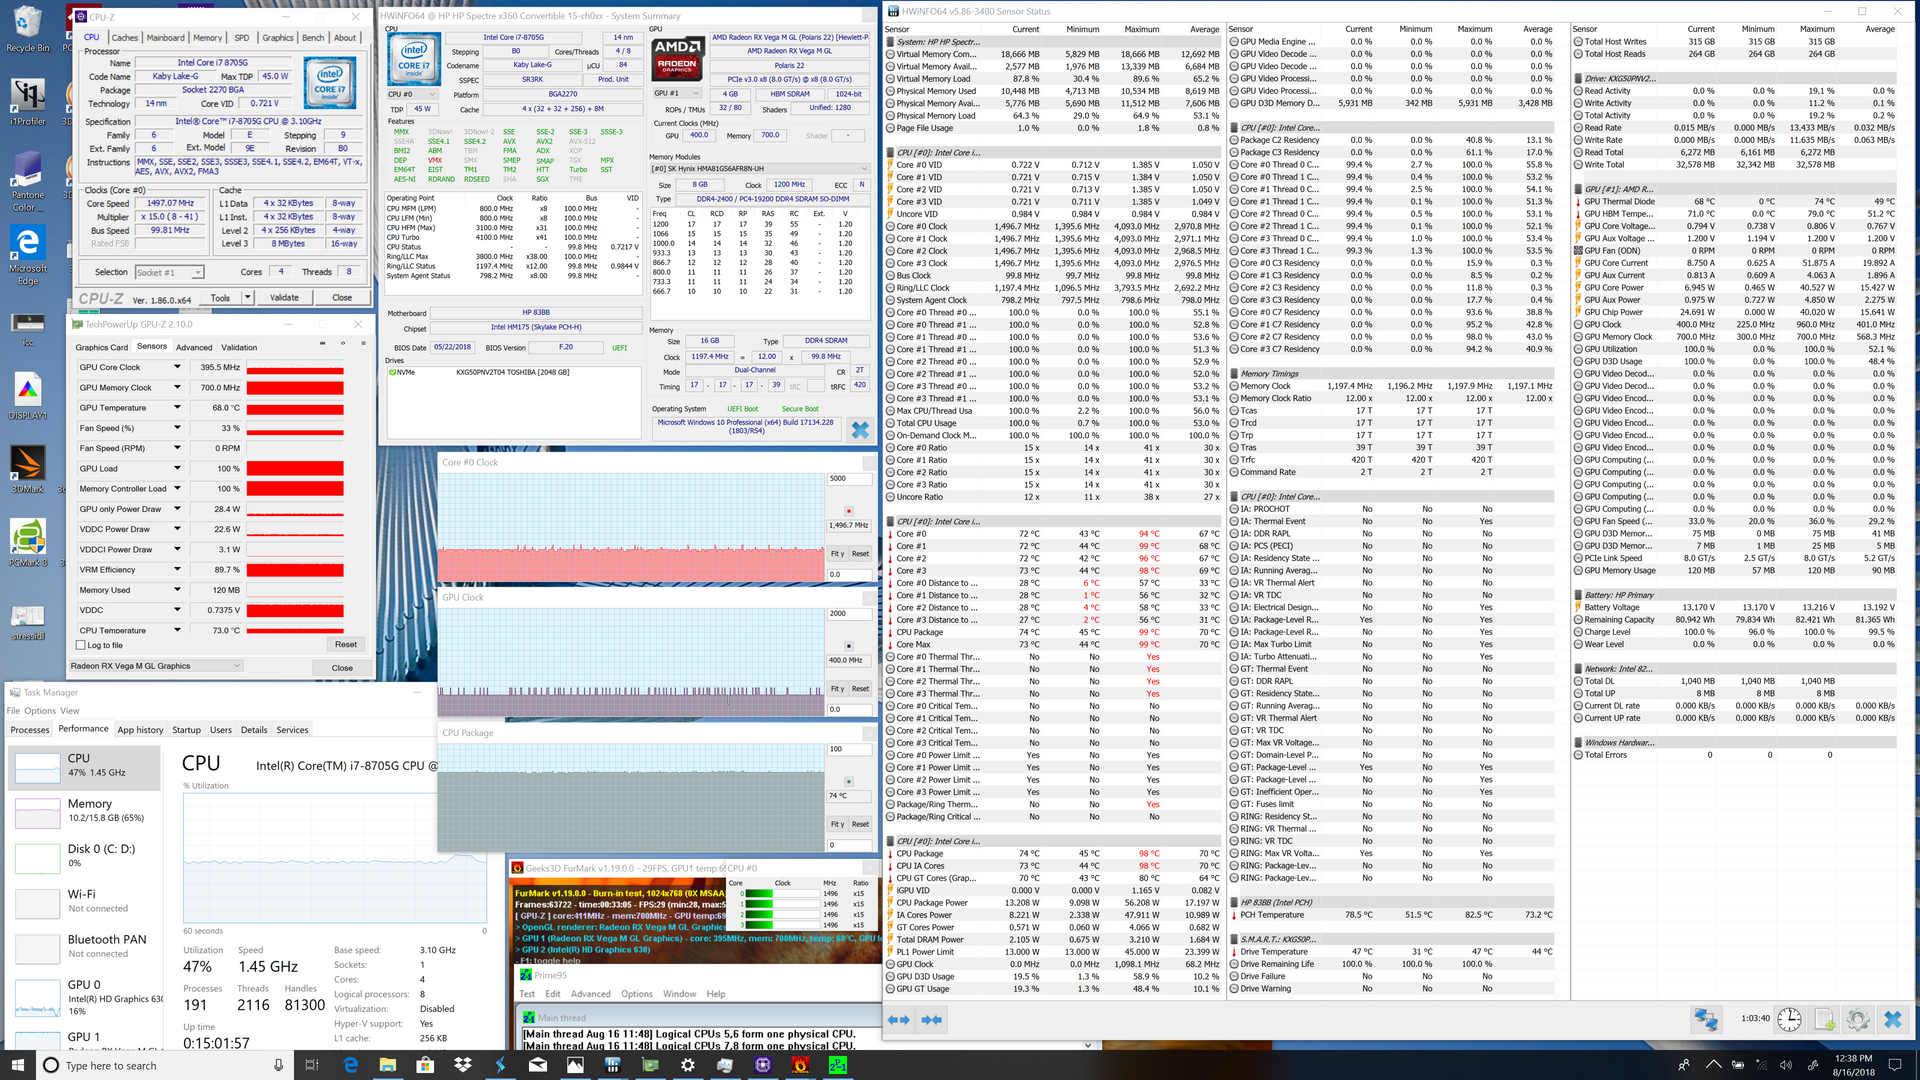
Task: Click CPU Package graph Reset button
Action: click(x=860, y=824)
